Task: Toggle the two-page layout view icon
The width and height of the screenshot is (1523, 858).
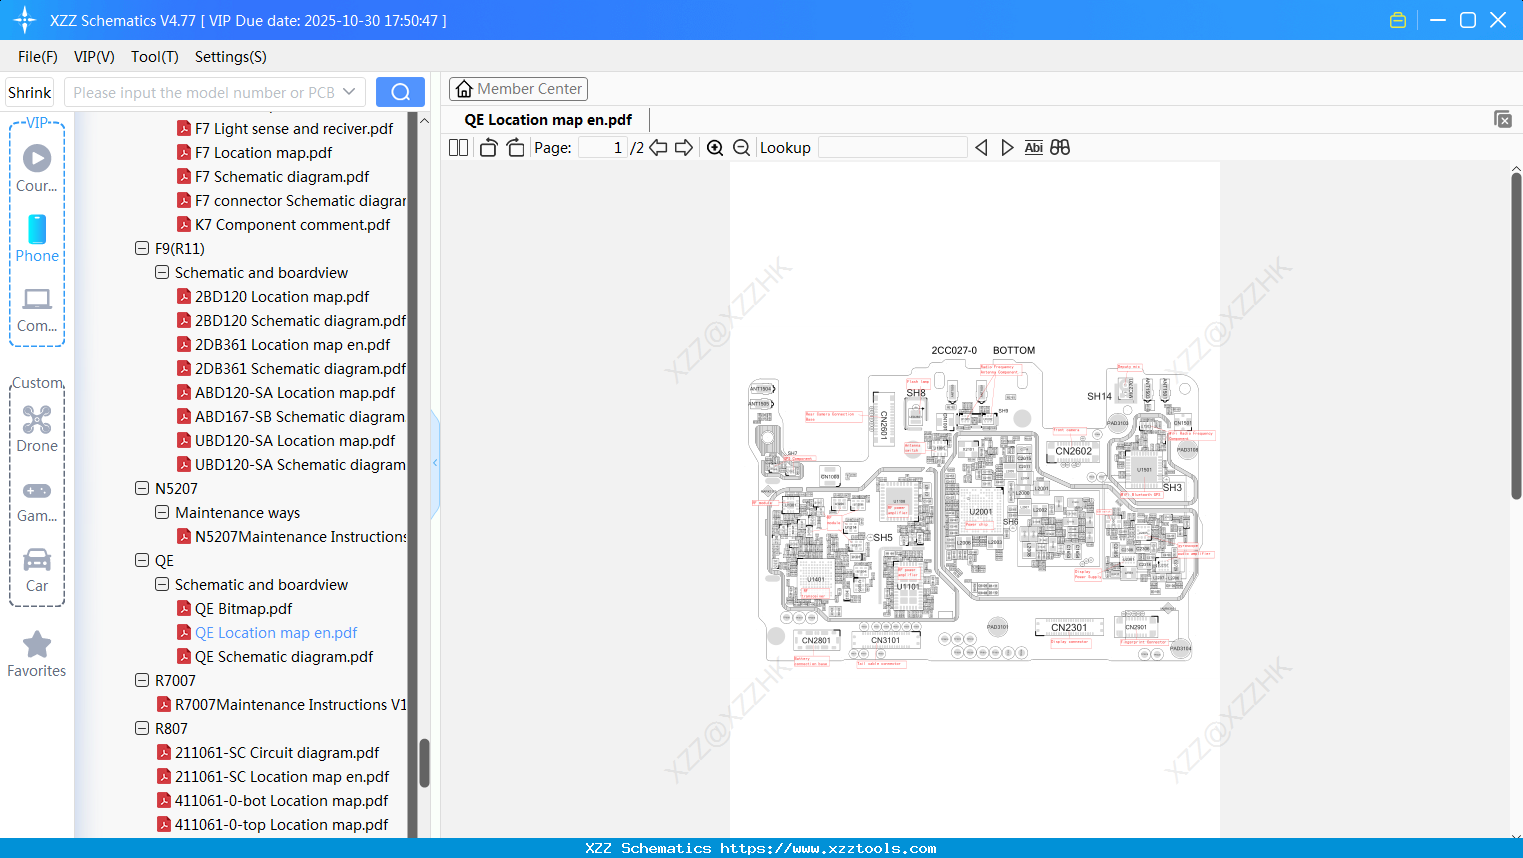Action: pyautogui.click(x=459, y=148)
